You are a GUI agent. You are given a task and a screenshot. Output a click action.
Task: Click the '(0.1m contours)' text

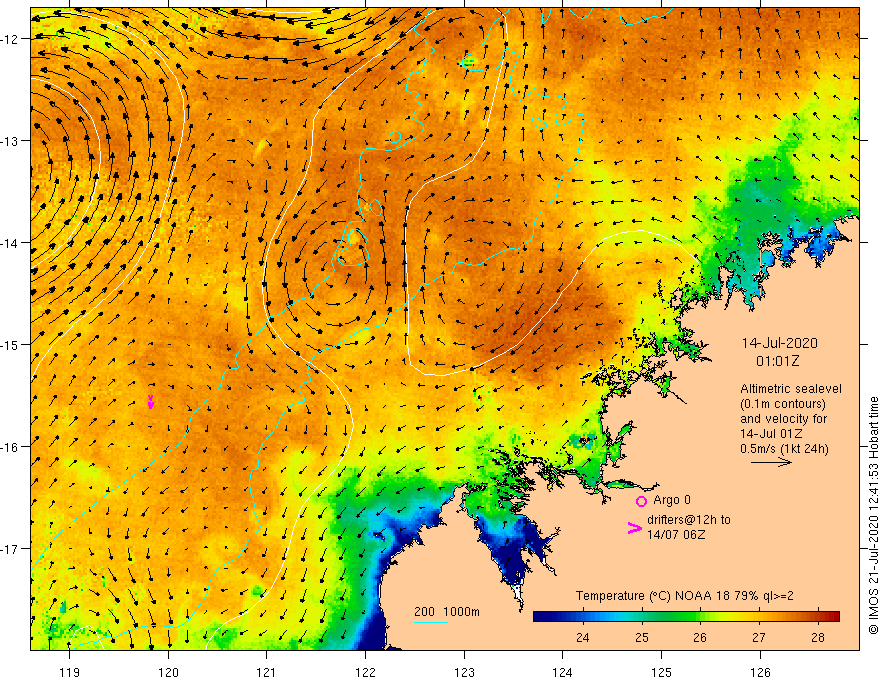click(783, 404)
